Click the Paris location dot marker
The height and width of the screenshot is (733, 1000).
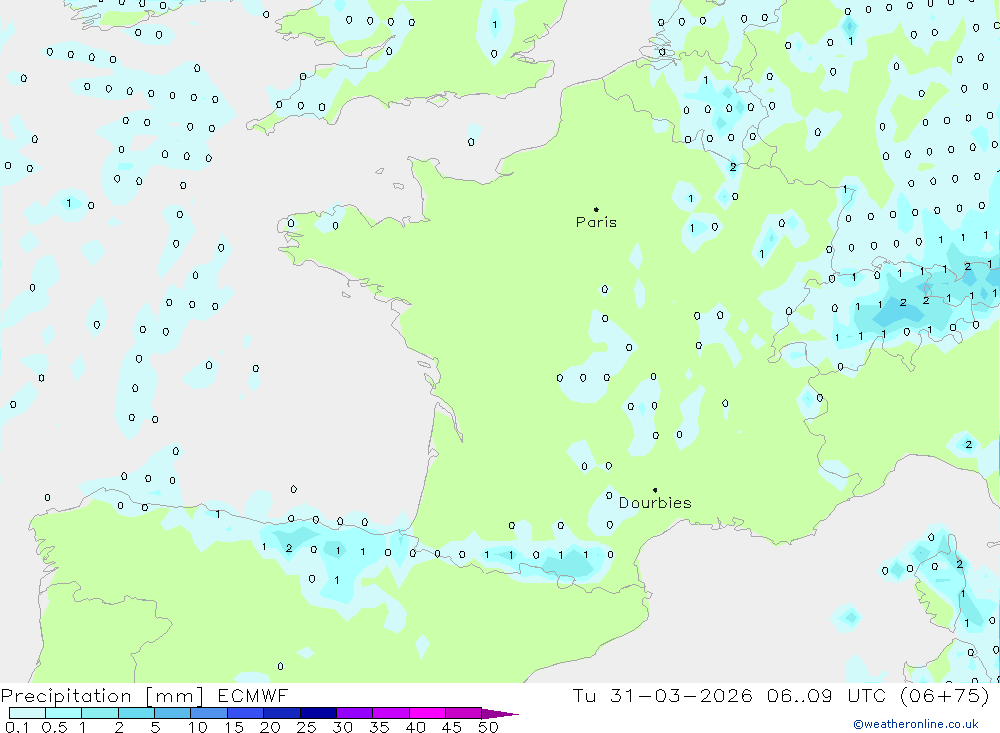coord(596,209)
